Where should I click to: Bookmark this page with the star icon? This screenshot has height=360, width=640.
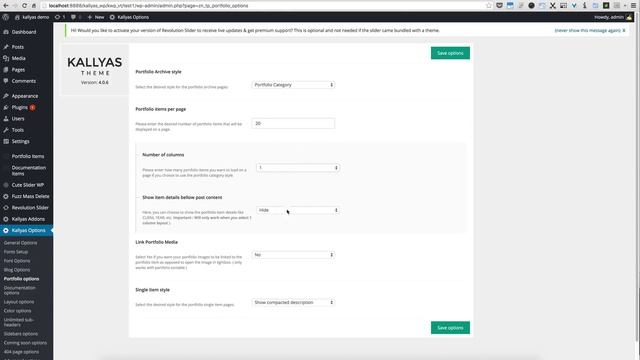489,6
